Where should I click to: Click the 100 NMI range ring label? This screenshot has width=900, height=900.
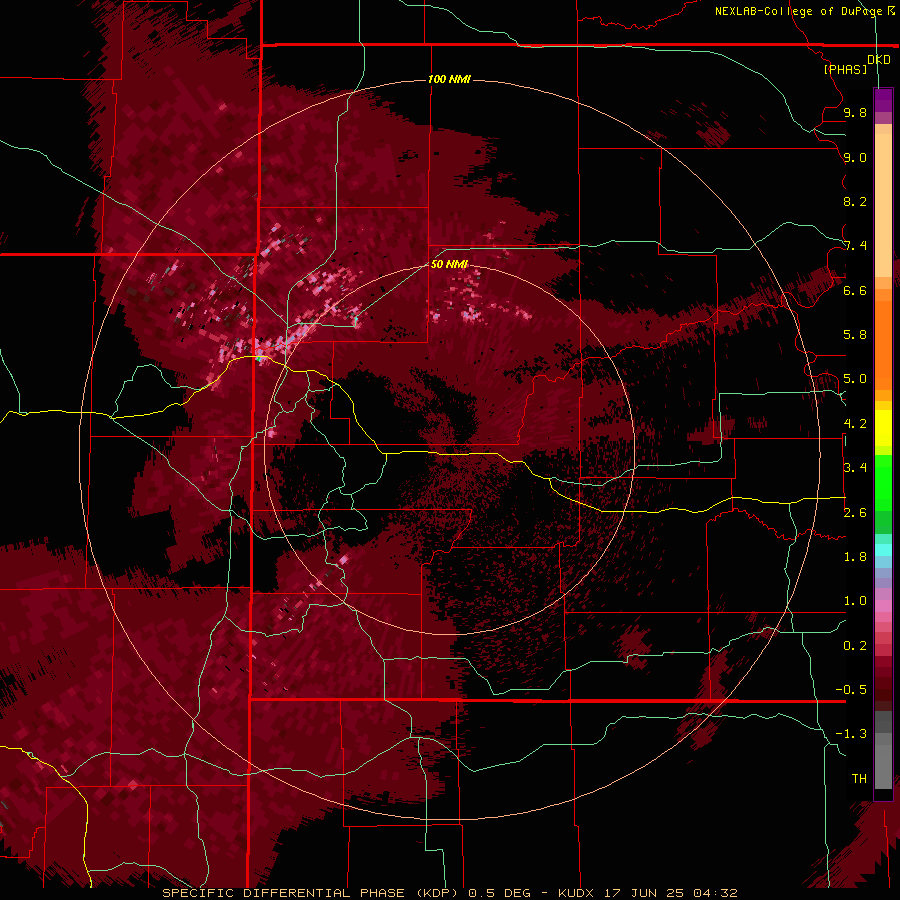449,79
